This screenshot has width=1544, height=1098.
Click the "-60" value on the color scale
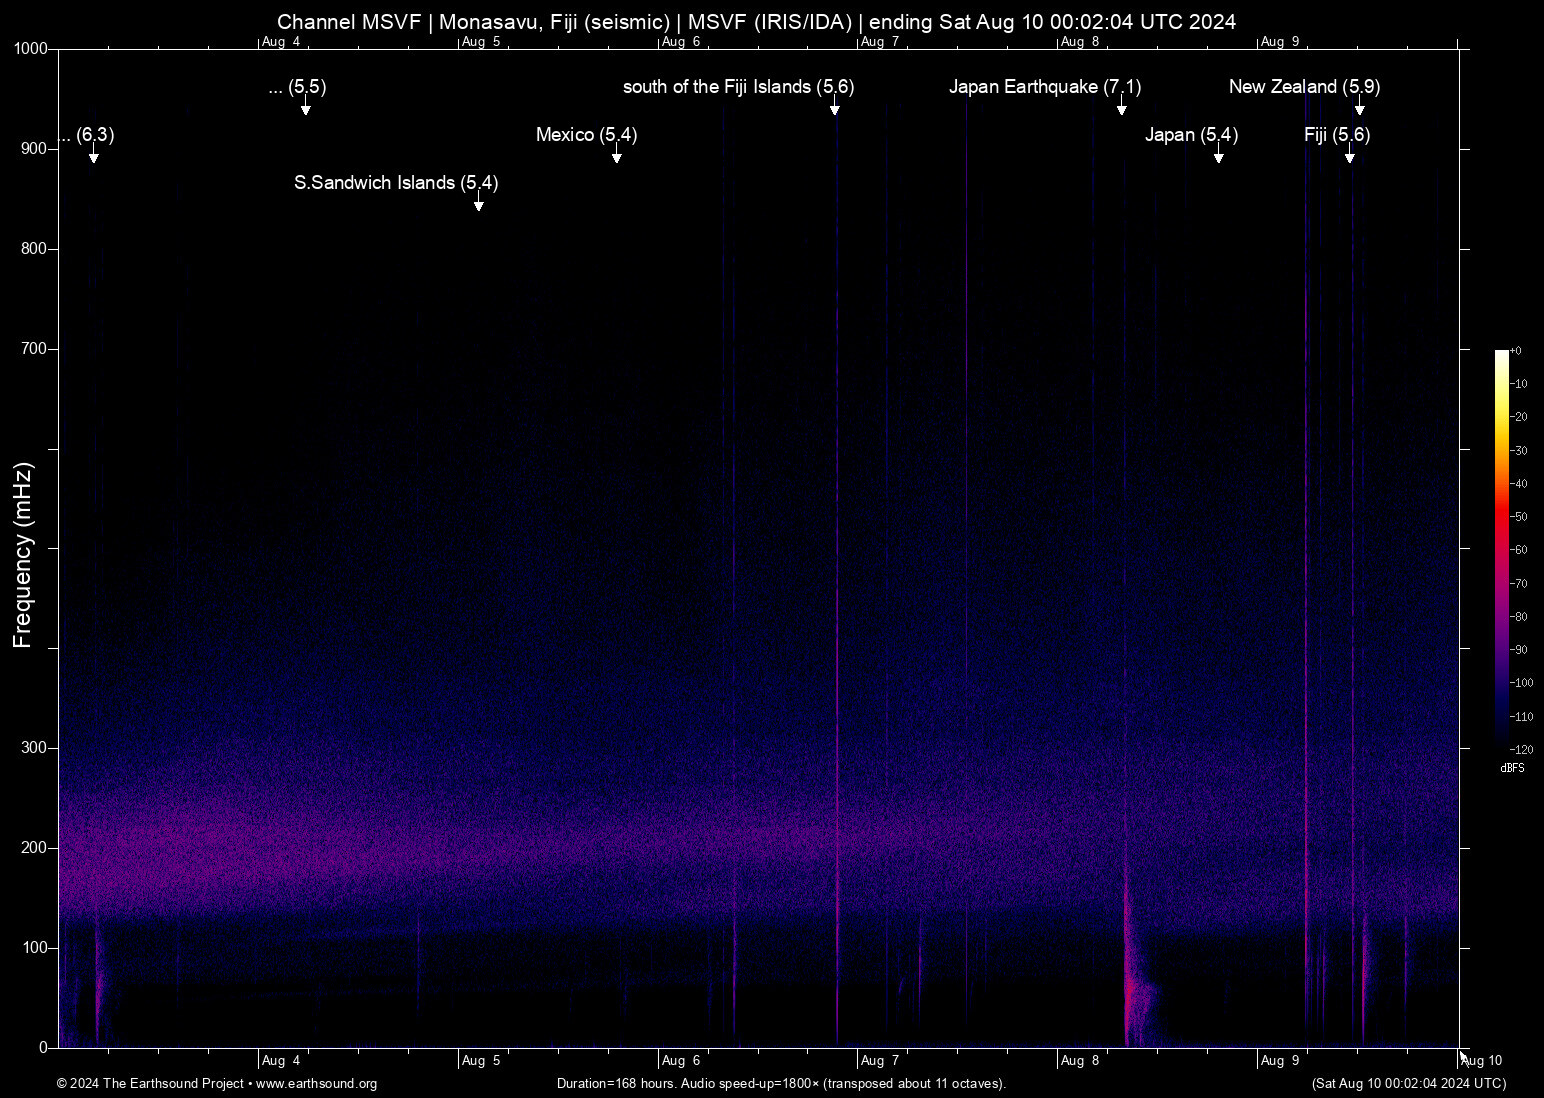point(1519,550)
